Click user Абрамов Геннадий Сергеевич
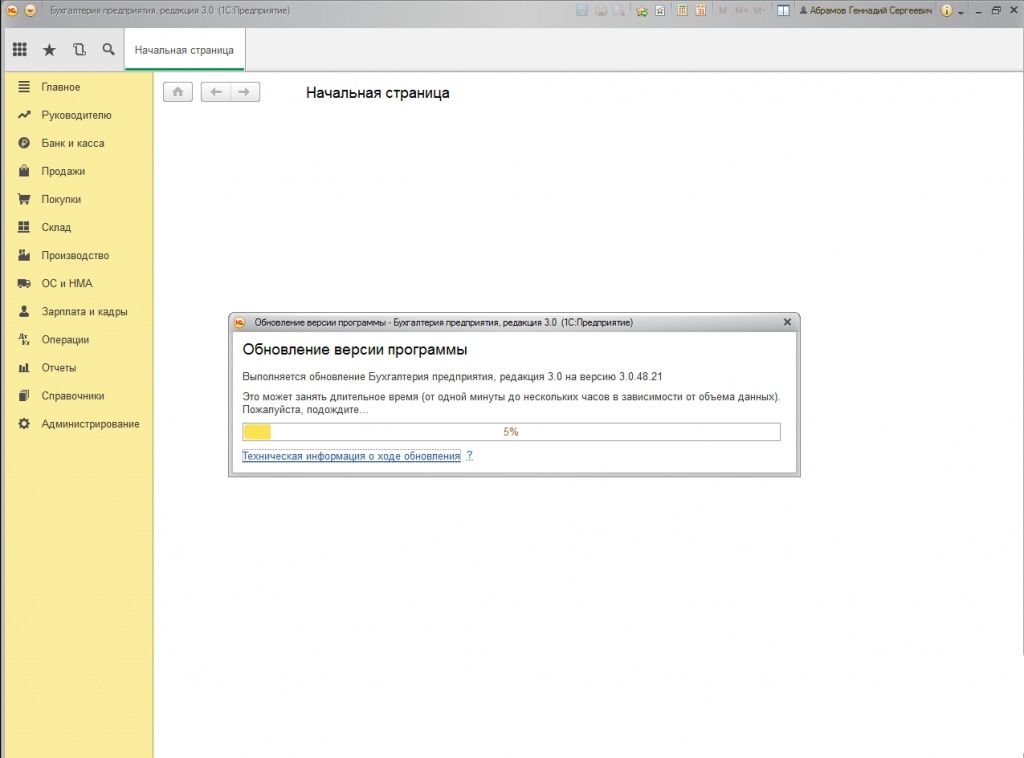The width and height of the screenshot is (1024, 758). coord(866,10)
